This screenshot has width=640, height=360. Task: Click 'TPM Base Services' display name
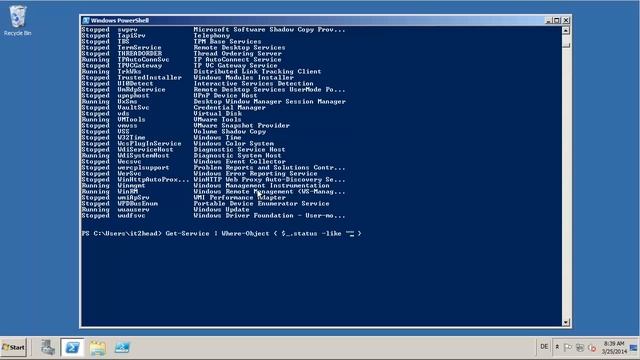coord(227,41)
